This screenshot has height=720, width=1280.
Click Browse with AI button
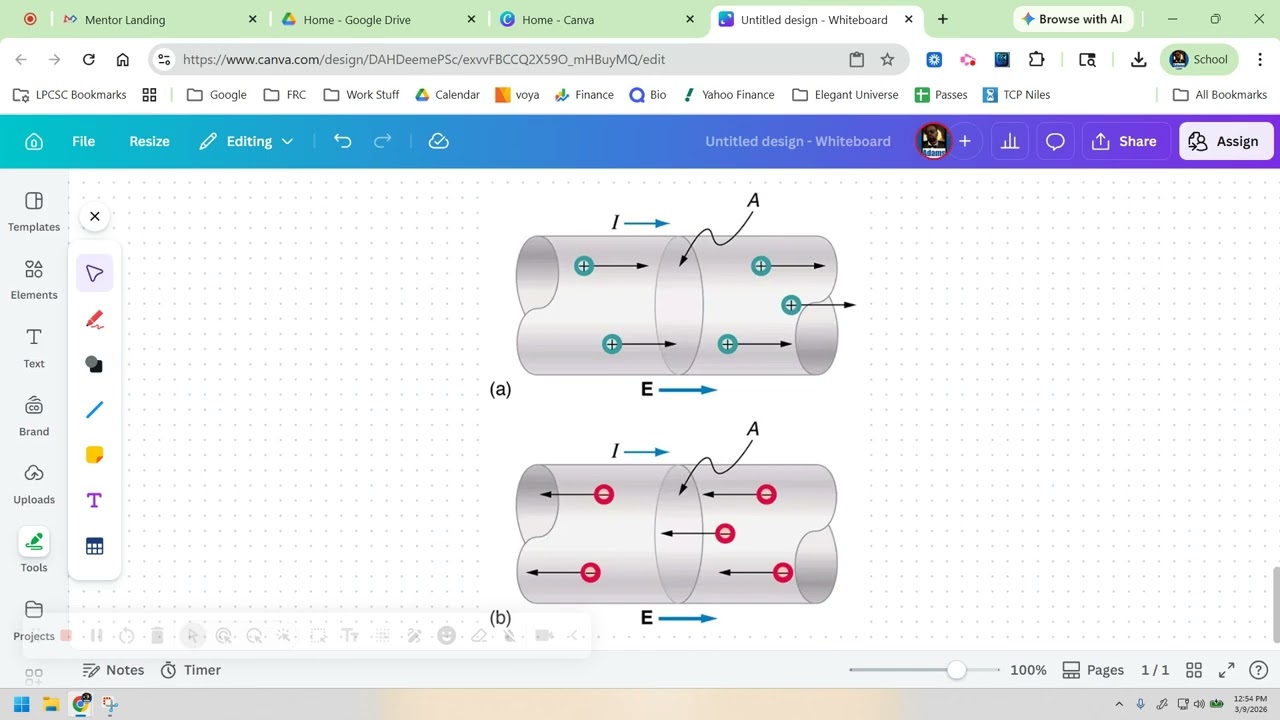(1072, 19)
